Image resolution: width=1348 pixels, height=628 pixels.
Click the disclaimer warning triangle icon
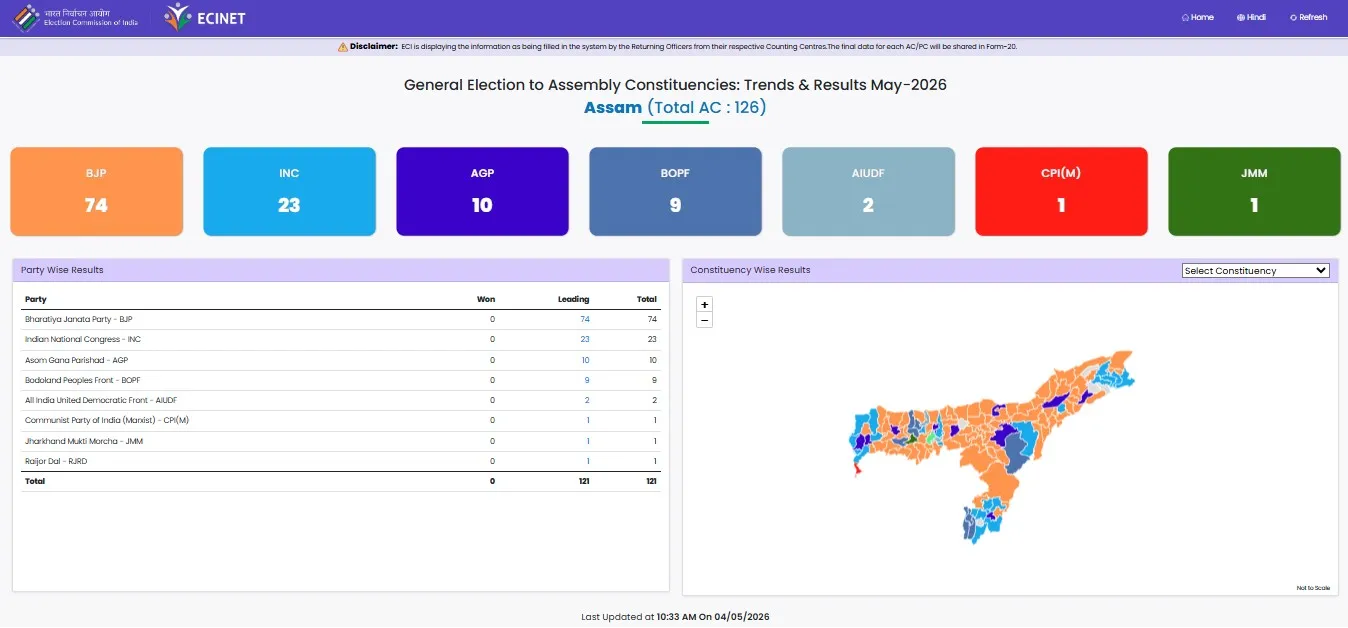pos(343,47)
